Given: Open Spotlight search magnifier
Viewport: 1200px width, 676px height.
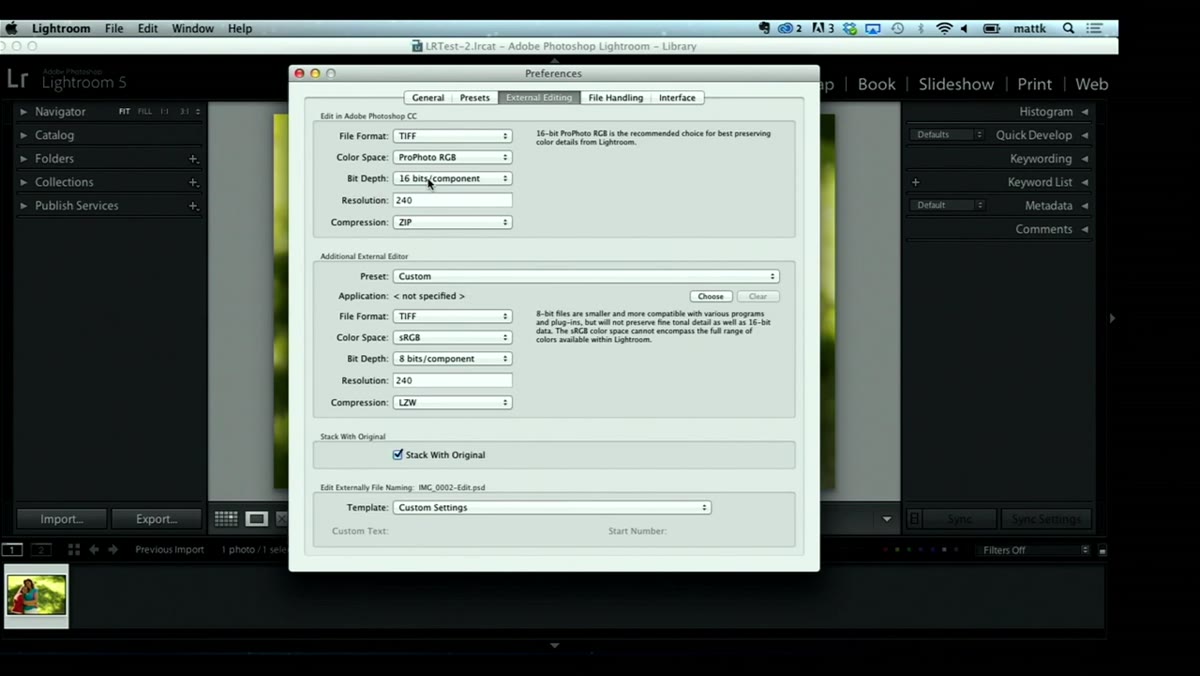Looking at the screenshot, I should click(1068, 29).
